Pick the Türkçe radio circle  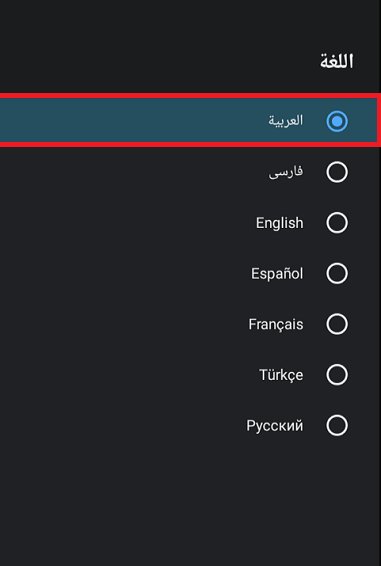[337, 375]
